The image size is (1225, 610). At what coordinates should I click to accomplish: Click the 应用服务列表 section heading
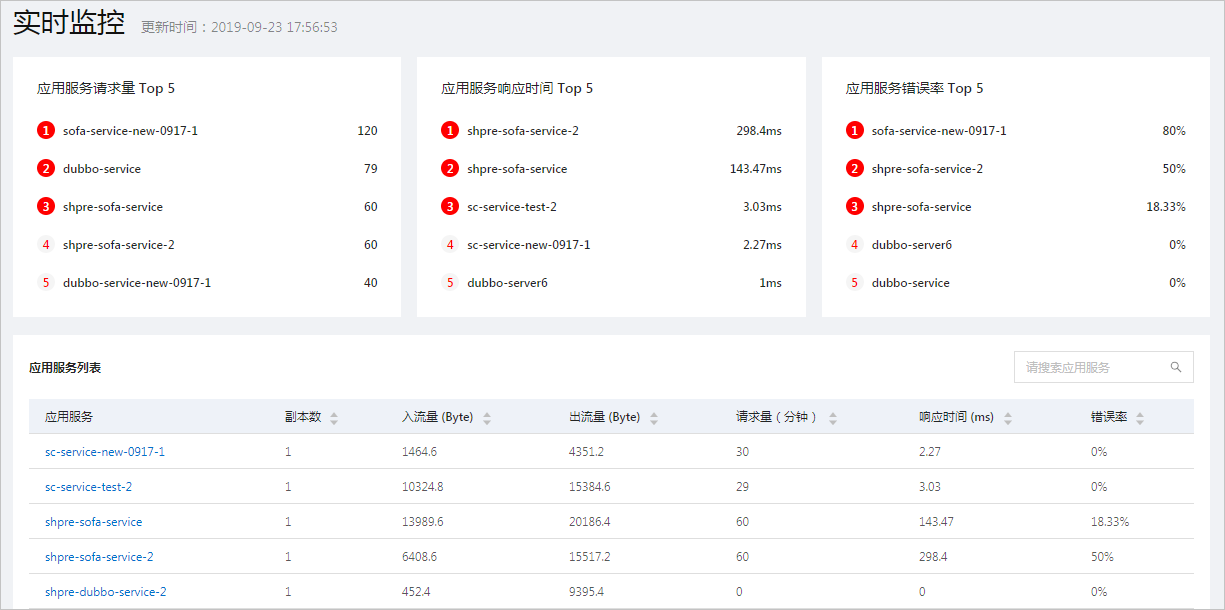coord(65,367)
